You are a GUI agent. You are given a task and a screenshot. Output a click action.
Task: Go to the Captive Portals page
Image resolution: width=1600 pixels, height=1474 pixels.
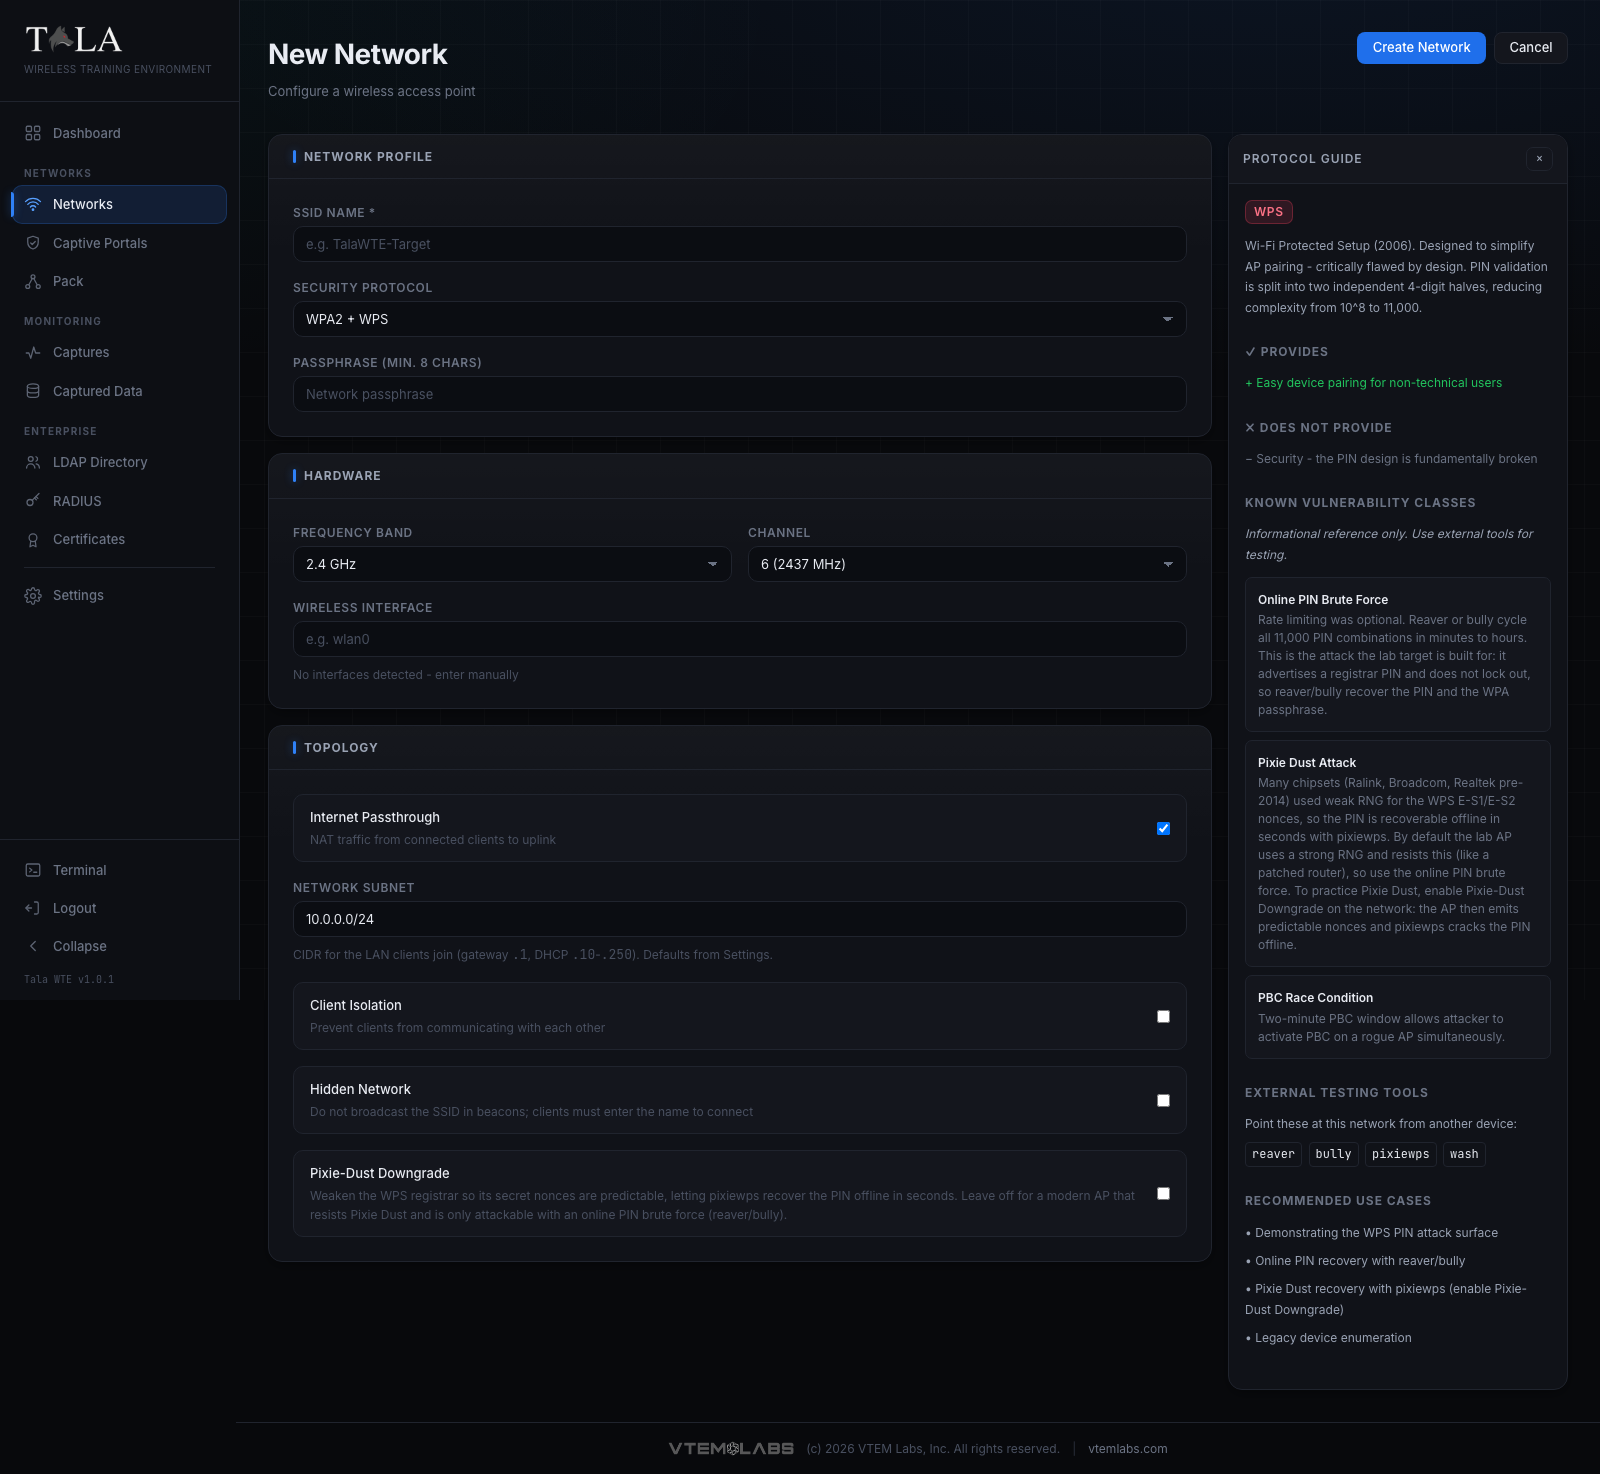(119, 243)
